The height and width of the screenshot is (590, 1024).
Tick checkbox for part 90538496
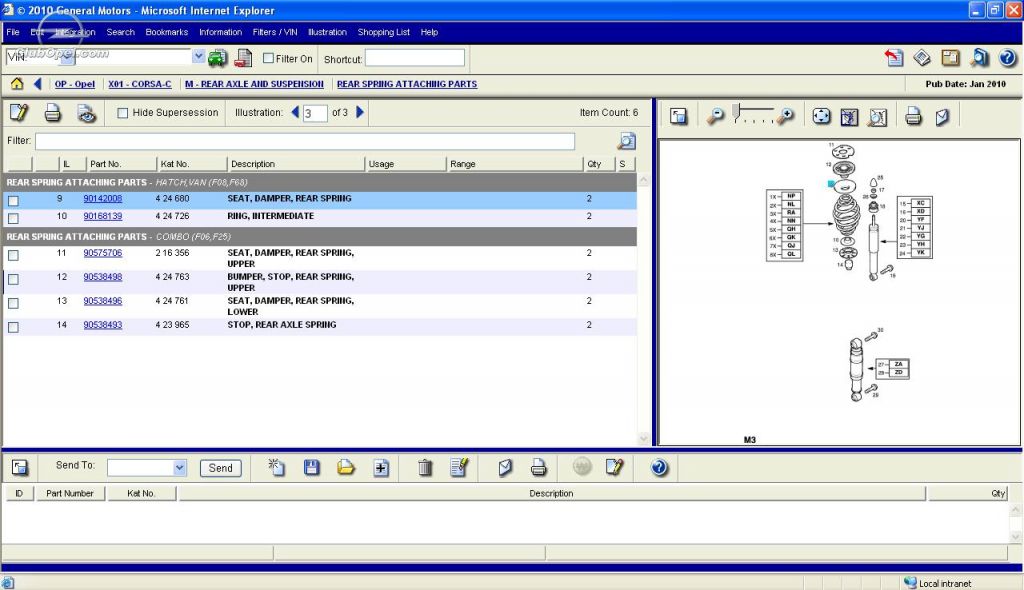click(13, 303)
